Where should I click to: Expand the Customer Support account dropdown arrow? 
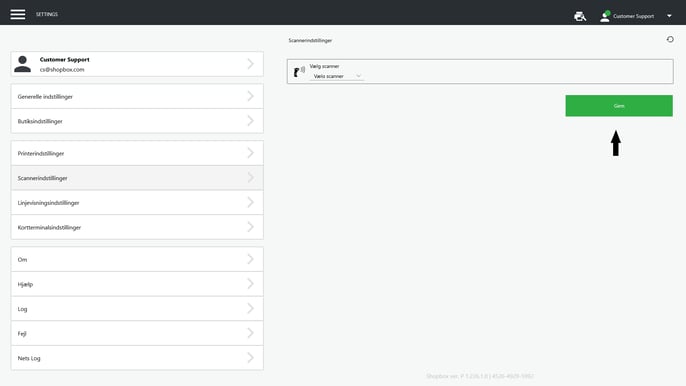(669, 16)
